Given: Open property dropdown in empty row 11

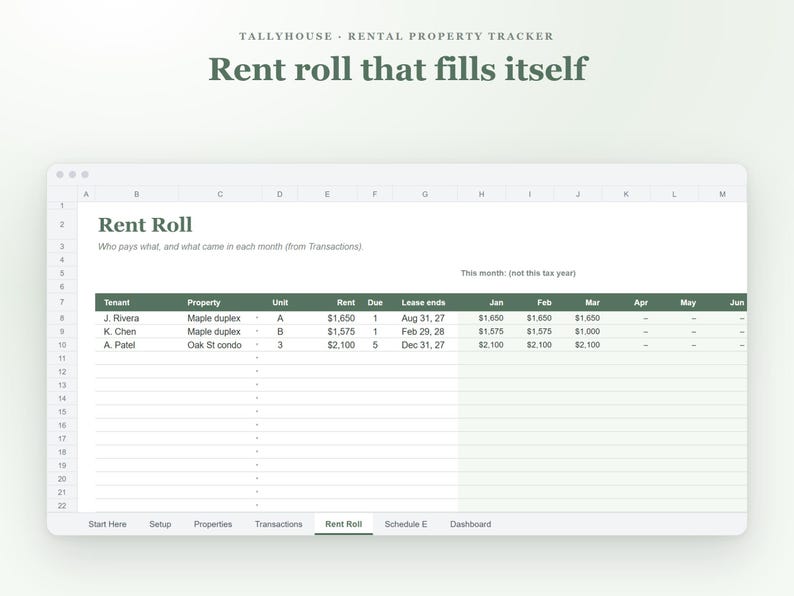Looking at the screenshot, I should tap(257, 358).
